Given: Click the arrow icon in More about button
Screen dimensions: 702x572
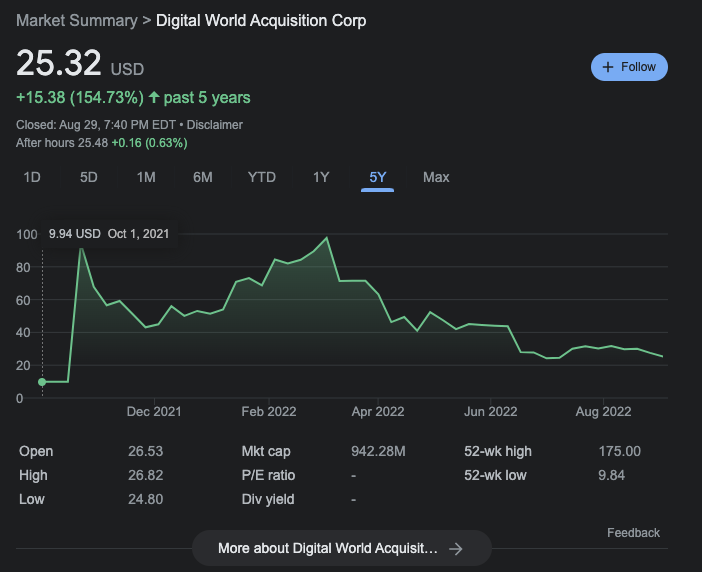Looking at the screenshot, I should [456, 548].
